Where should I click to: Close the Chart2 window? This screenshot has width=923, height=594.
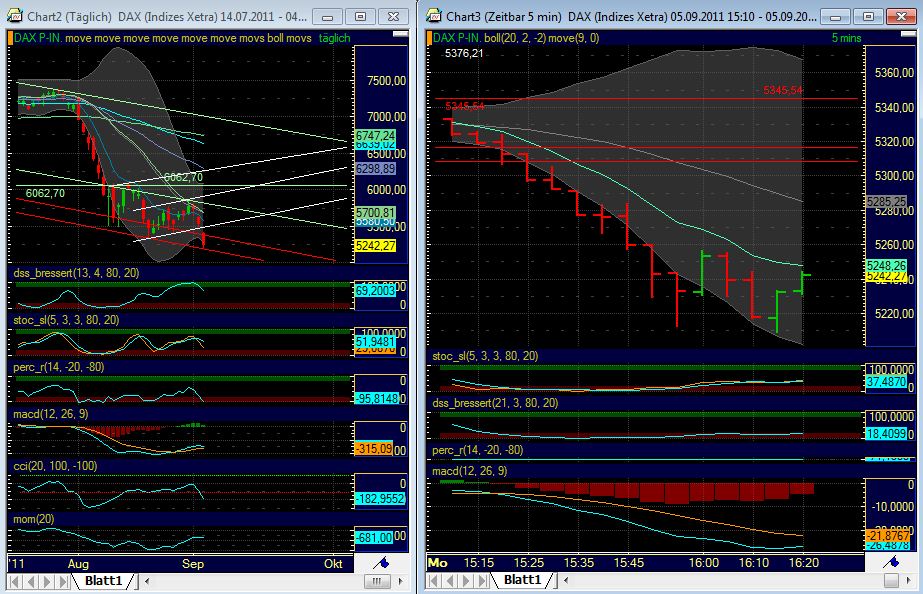[x=393, y=17]
